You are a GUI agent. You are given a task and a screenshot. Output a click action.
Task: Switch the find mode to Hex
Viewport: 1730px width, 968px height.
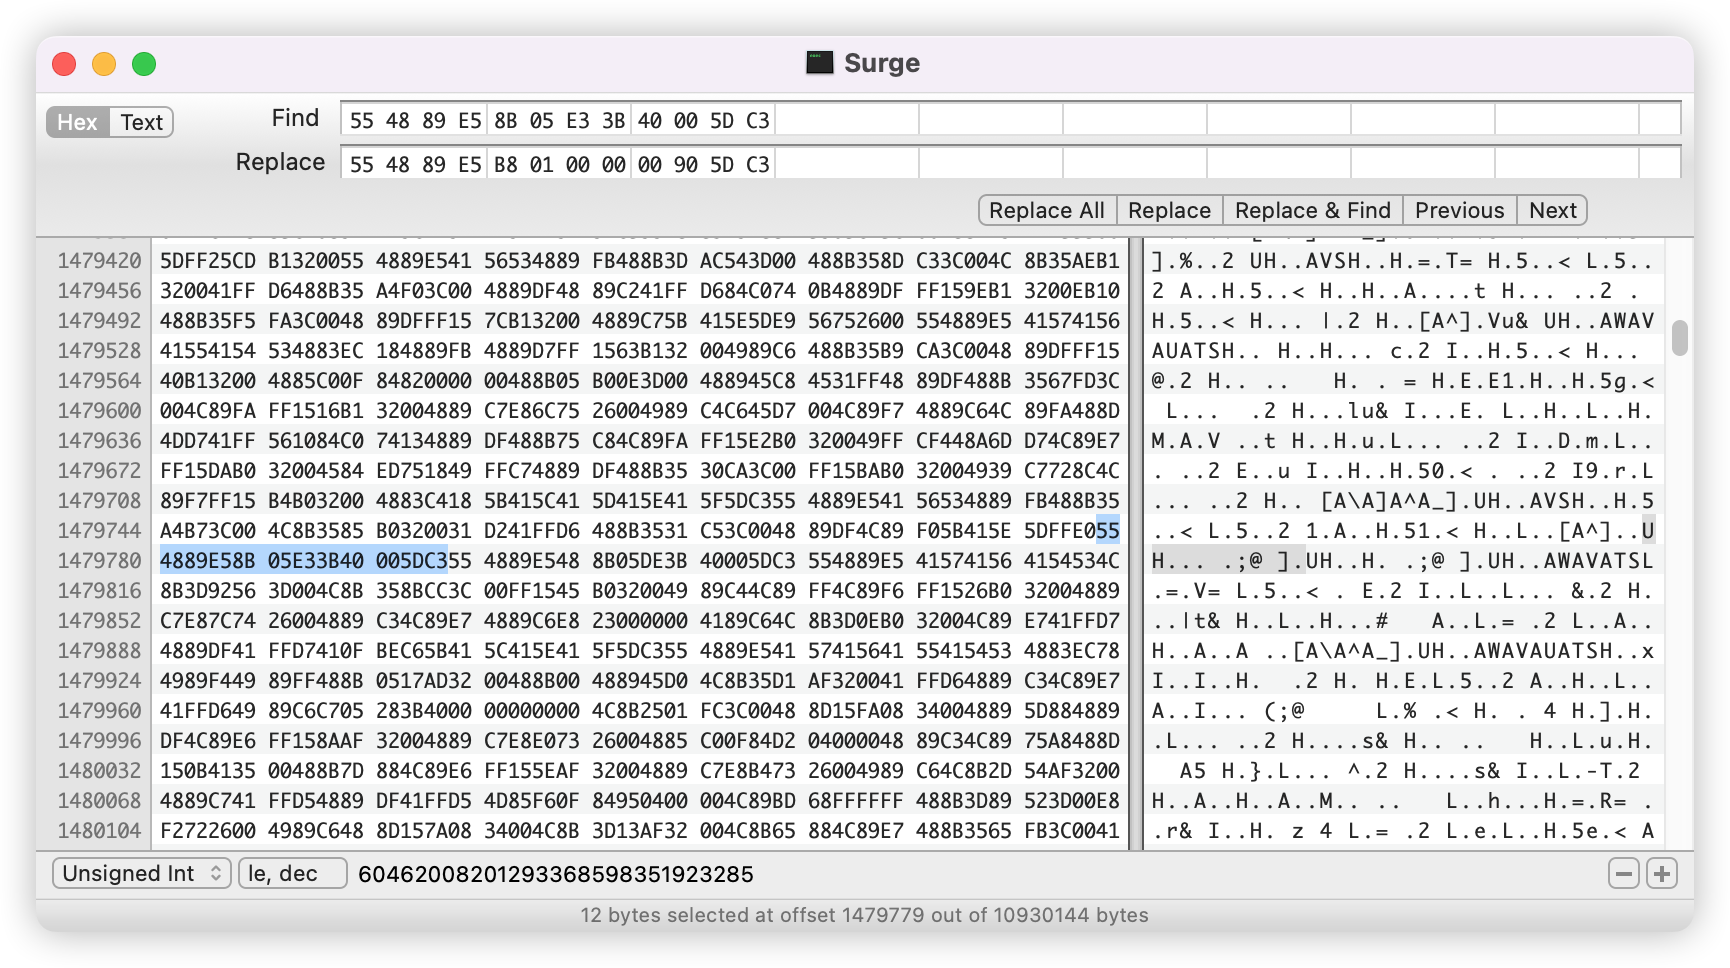tap(77, 122)
